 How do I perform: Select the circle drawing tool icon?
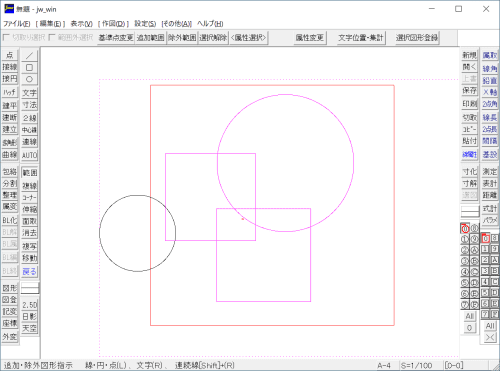coord(29,79)
